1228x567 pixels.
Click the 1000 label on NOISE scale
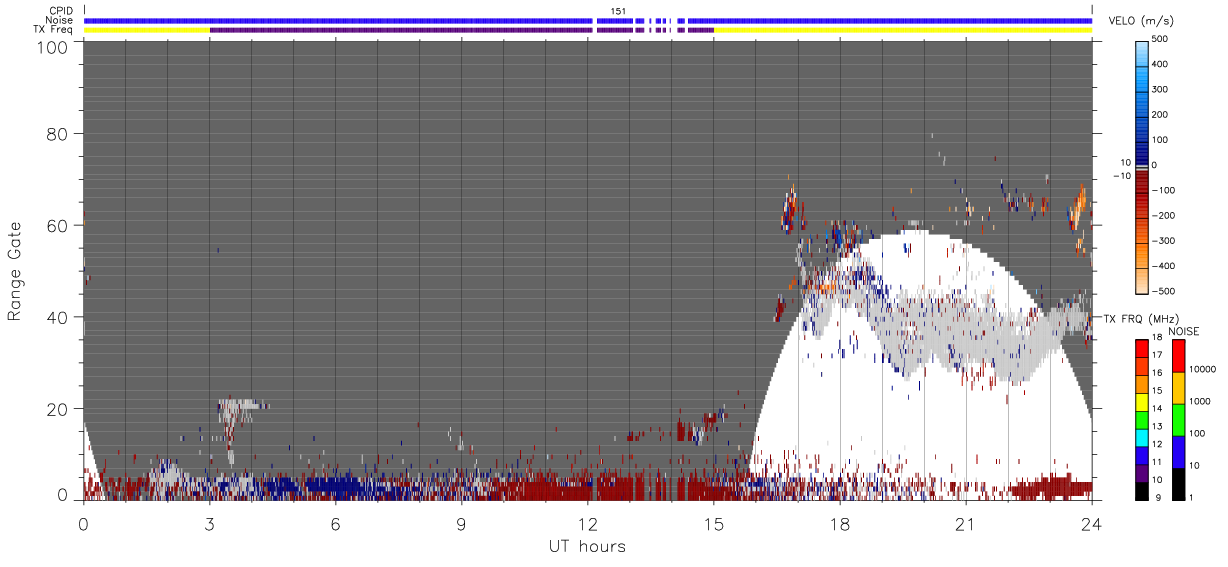pos(1198,401)
